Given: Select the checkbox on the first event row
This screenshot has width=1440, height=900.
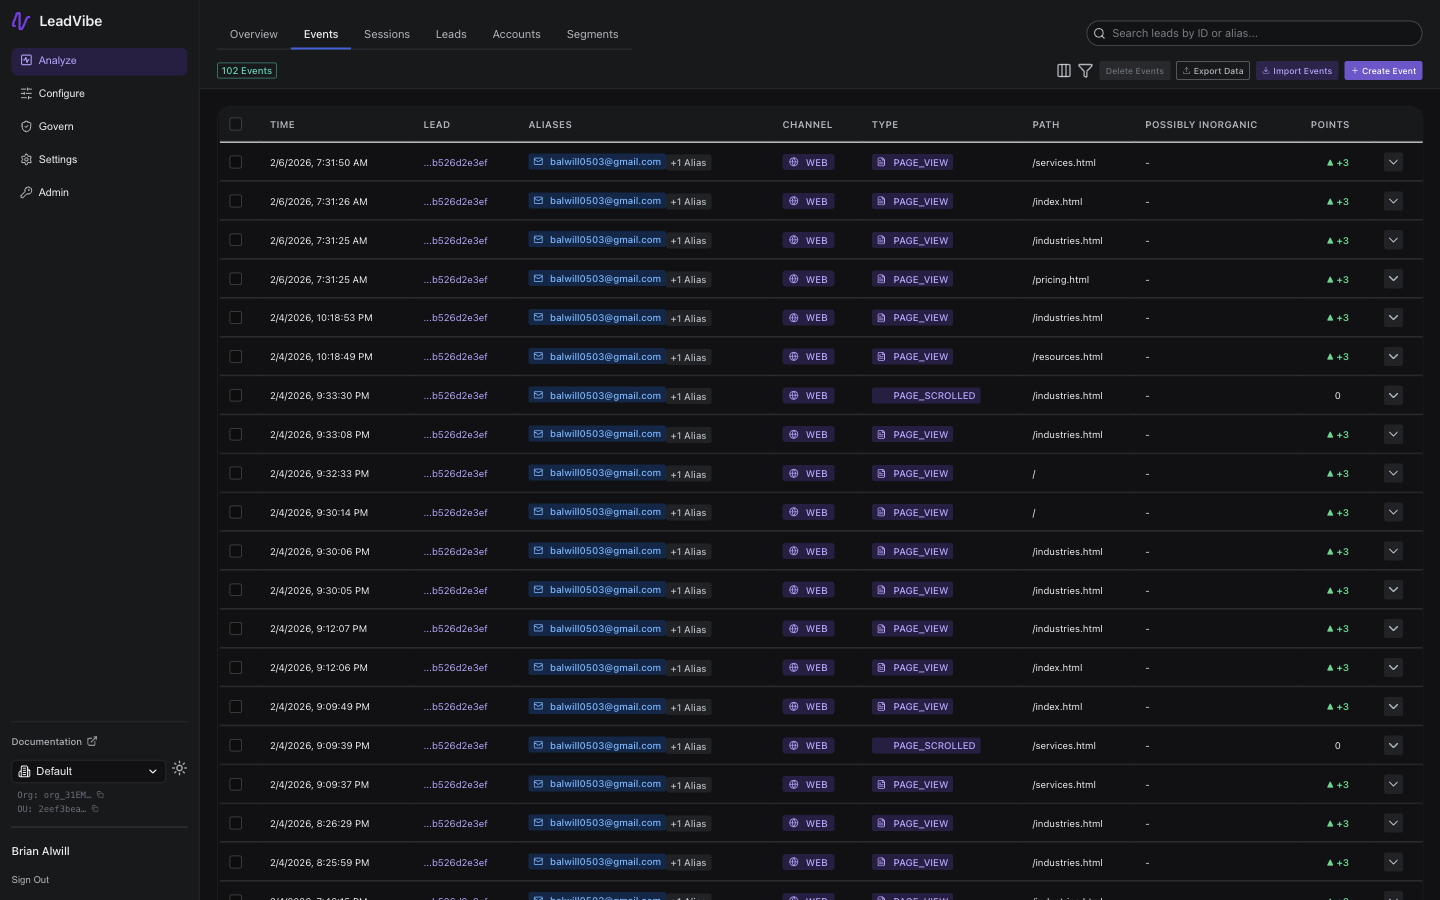Looking at the screenshot, I should pyautogui.click(x=236, y=161).
